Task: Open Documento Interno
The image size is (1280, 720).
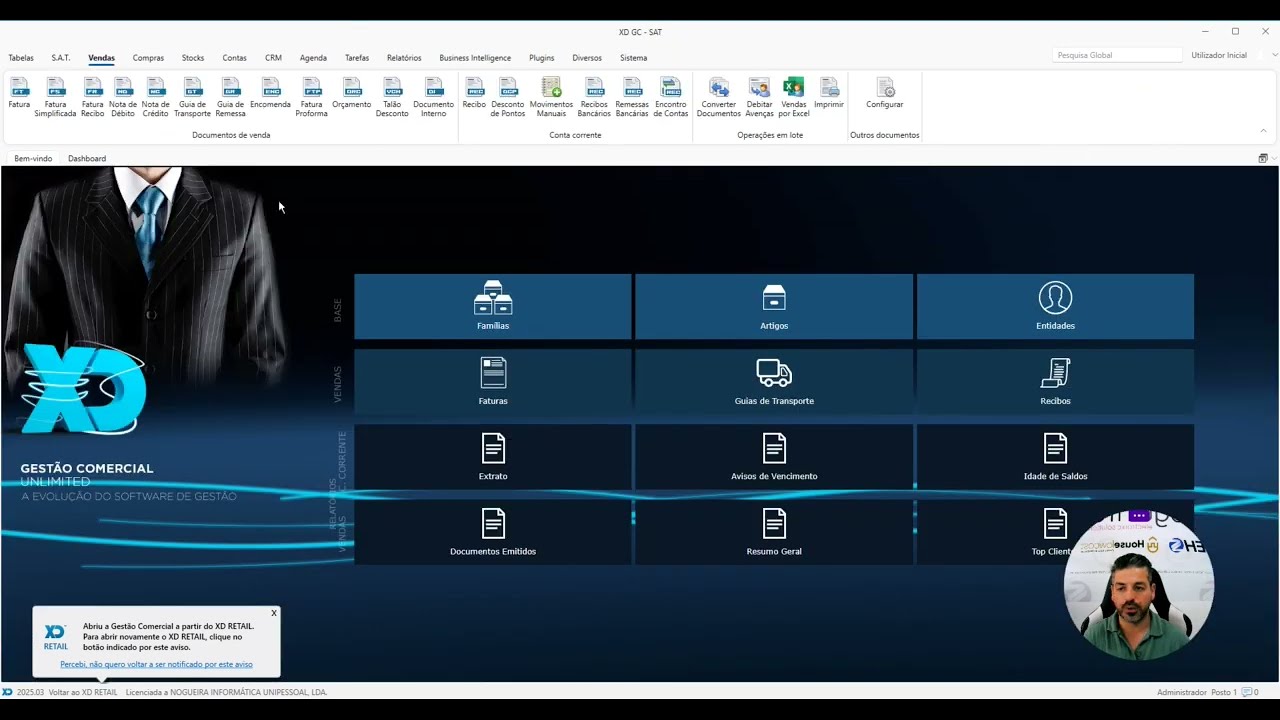Action: (x=434, y=97)
